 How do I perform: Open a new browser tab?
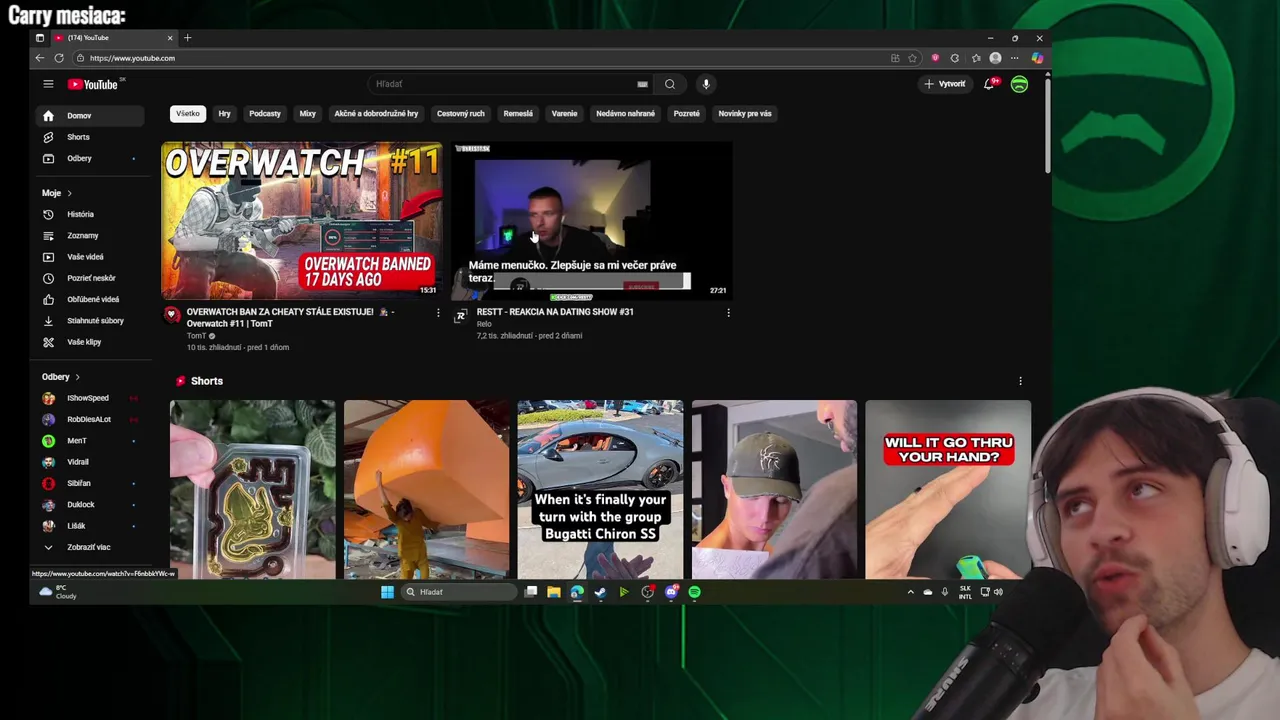[187, 38]
